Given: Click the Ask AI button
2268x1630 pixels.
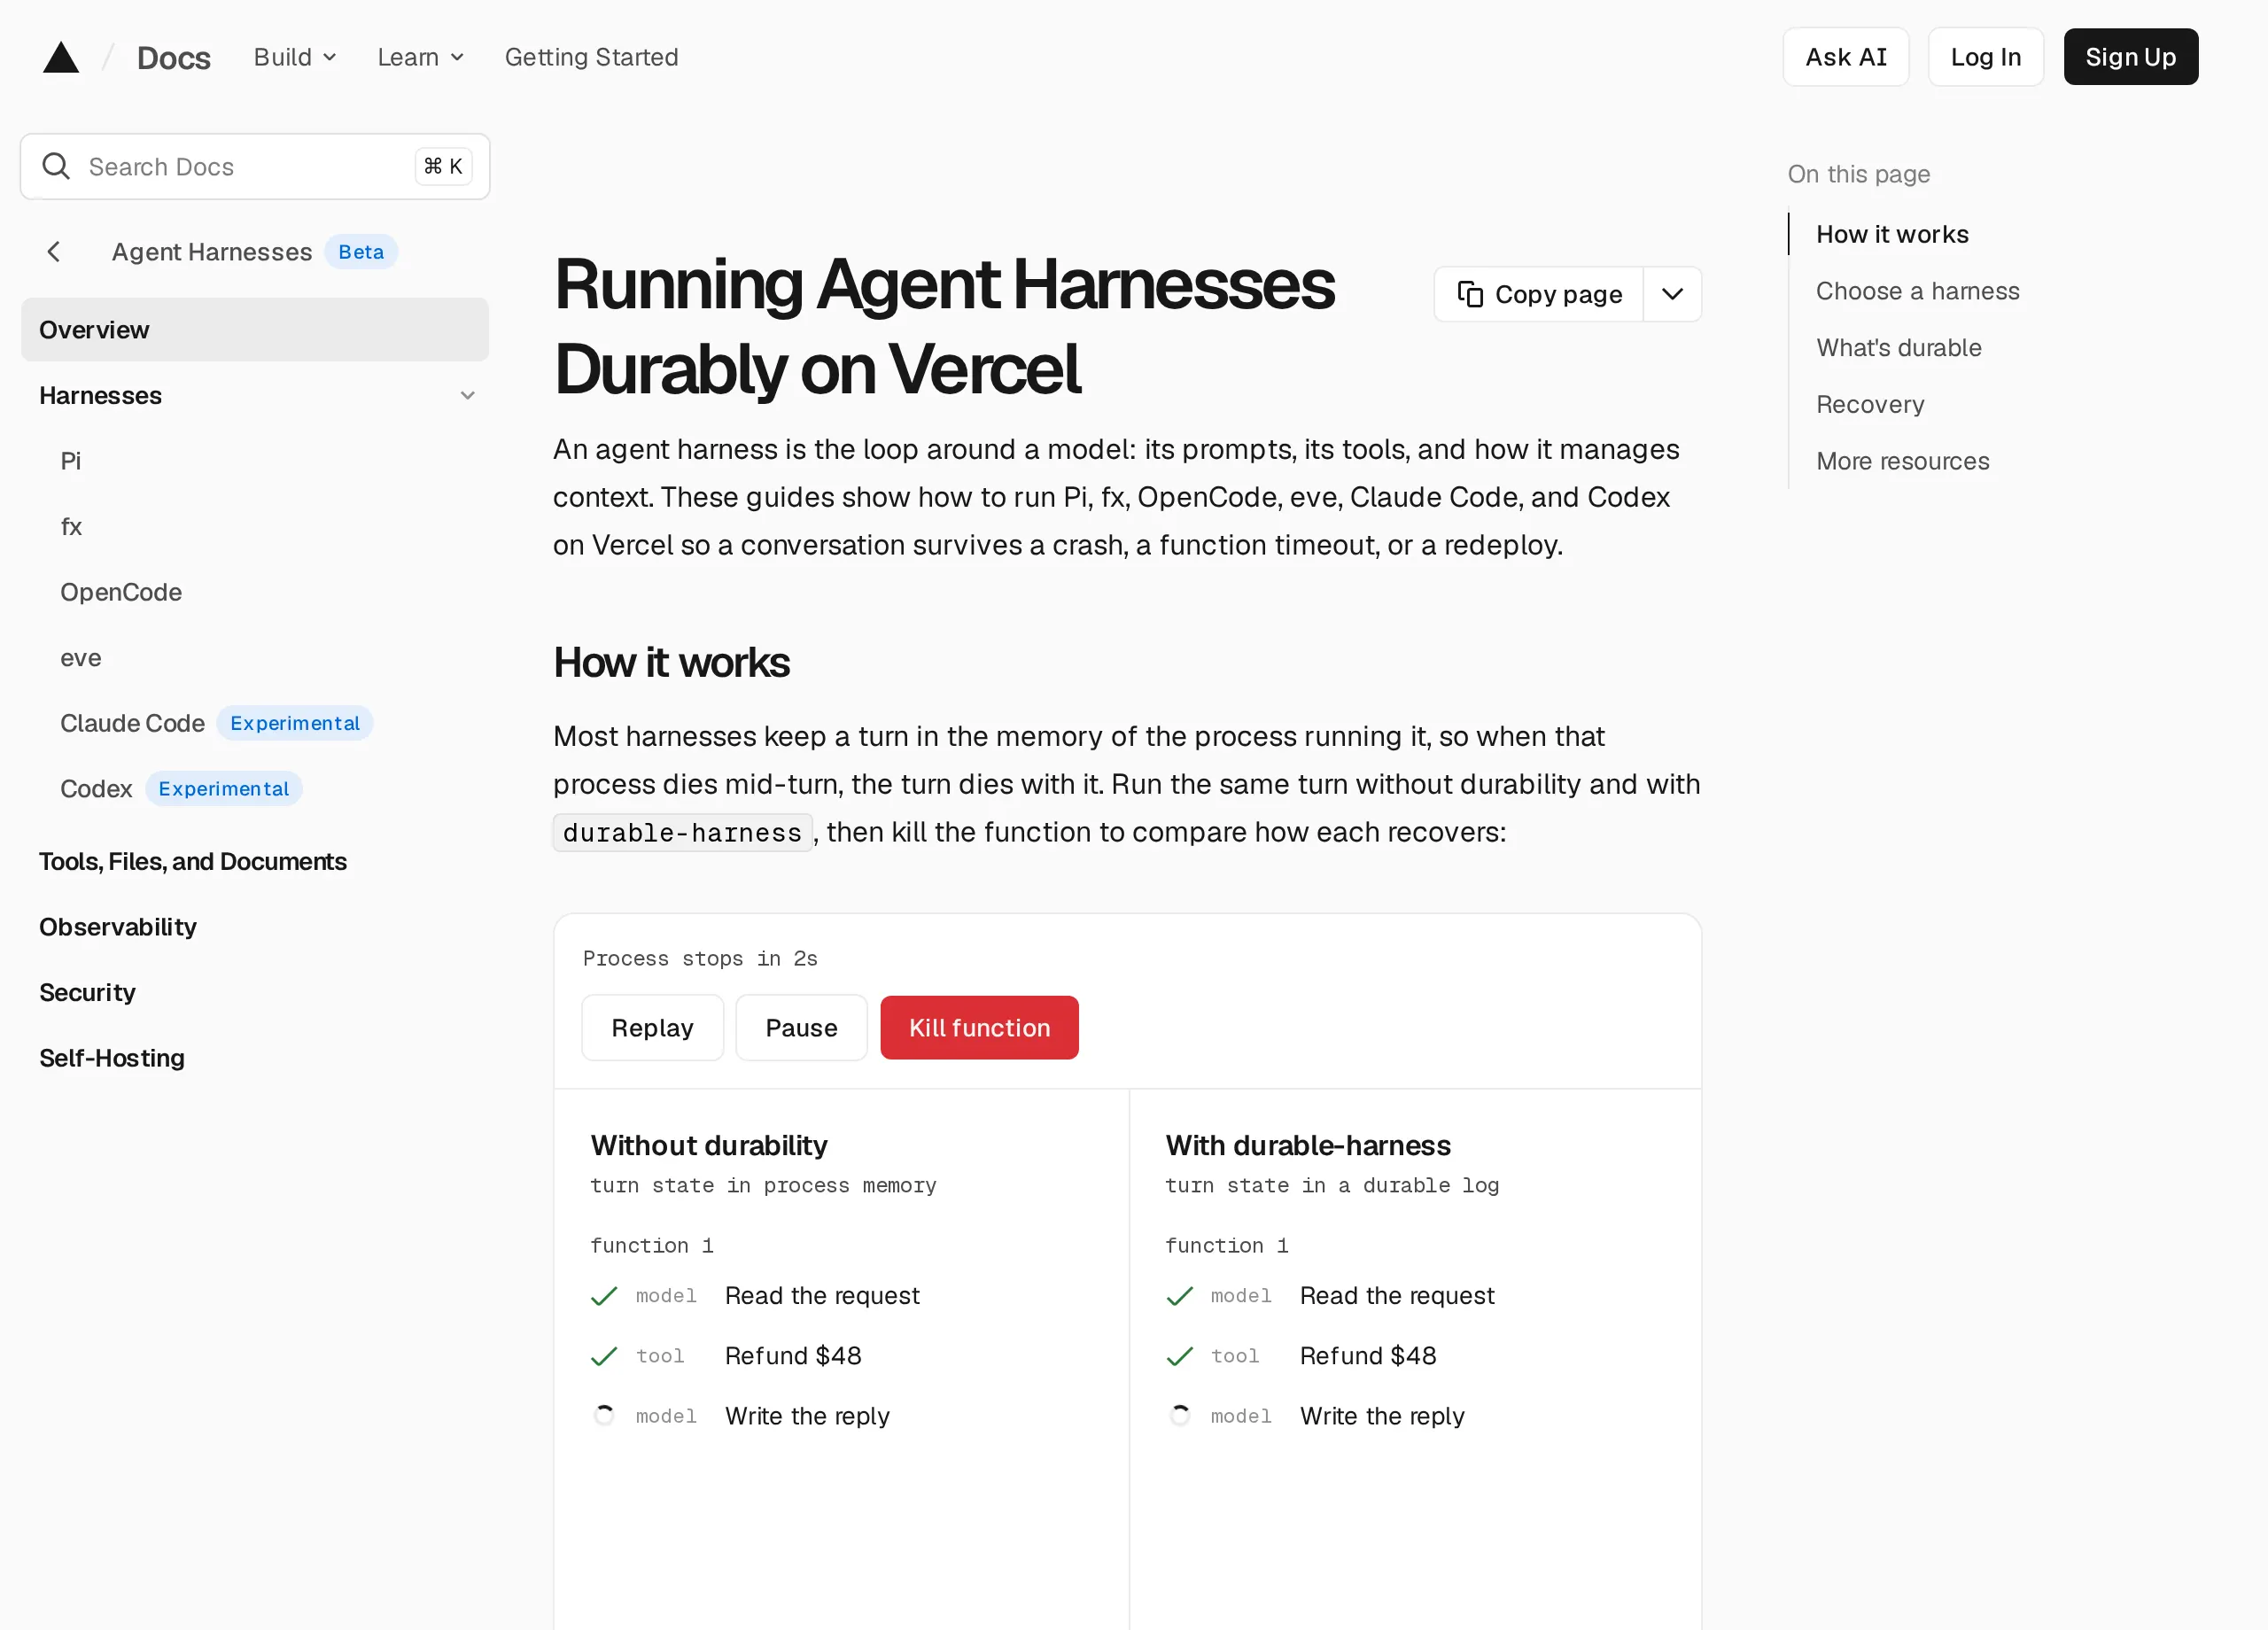Looking at the screenshot, I should [x=1845, y=57].
